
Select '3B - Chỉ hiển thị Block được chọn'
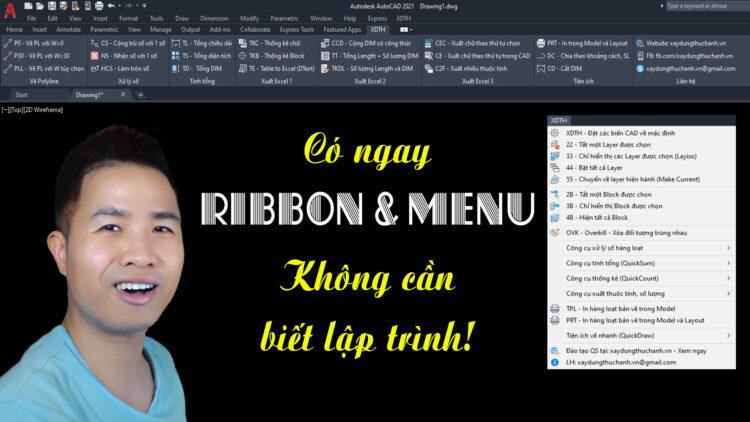(x=641, y=206)
